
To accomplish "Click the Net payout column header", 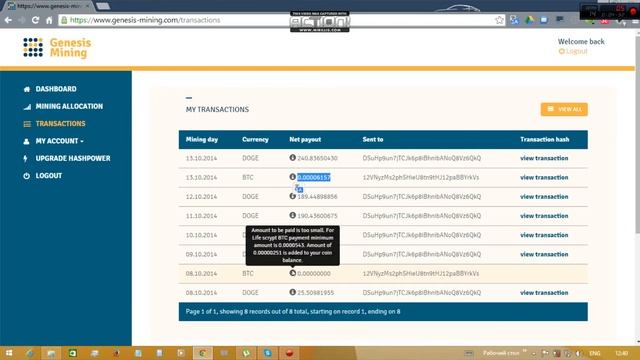I will click(x=305, y=140).
